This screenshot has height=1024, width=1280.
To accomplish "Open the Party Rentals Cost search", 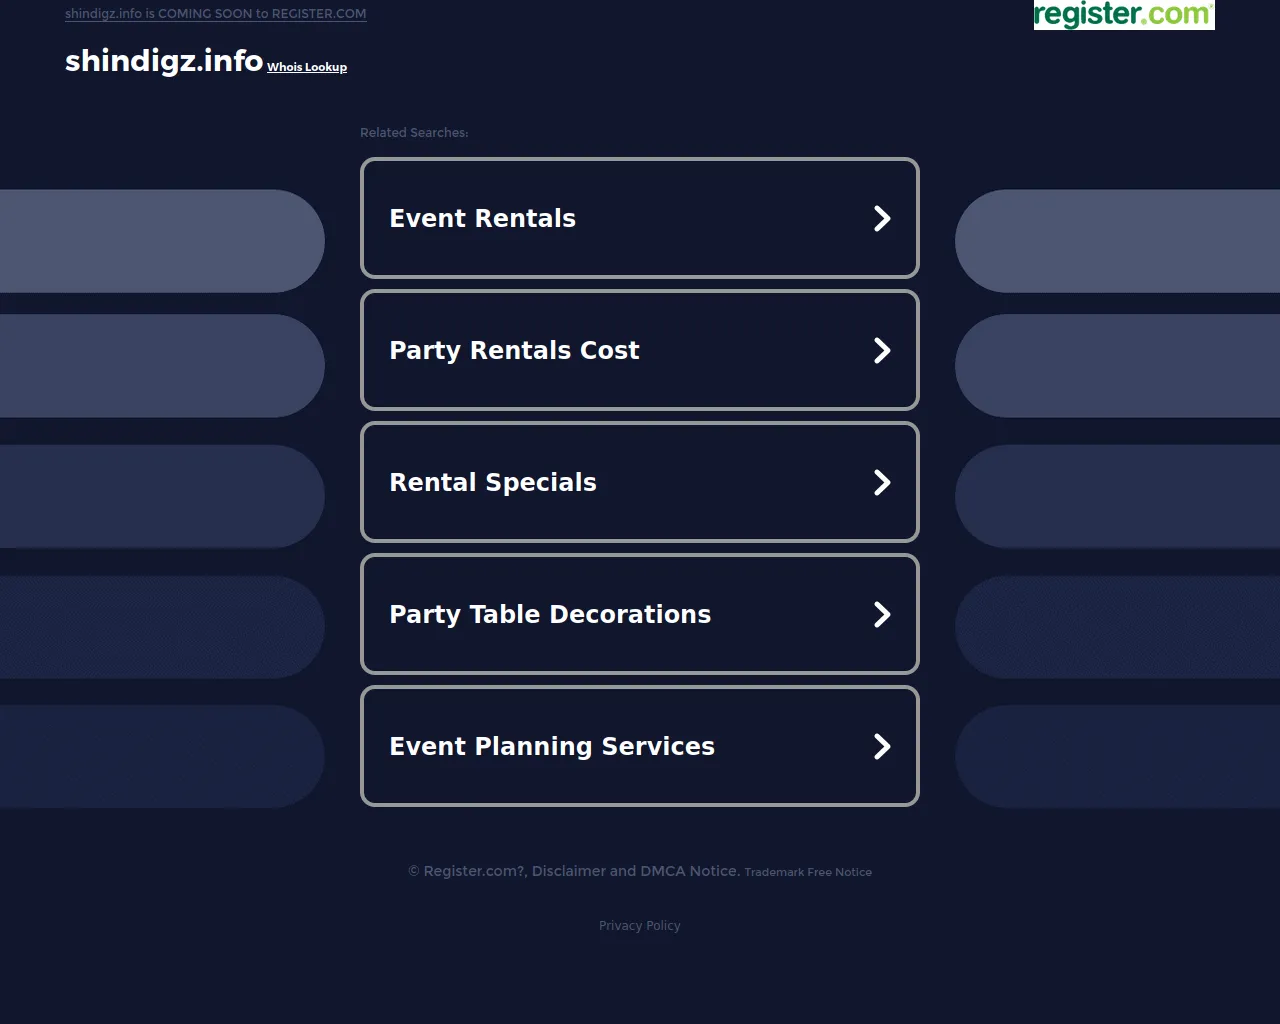I will coord(514,351).
